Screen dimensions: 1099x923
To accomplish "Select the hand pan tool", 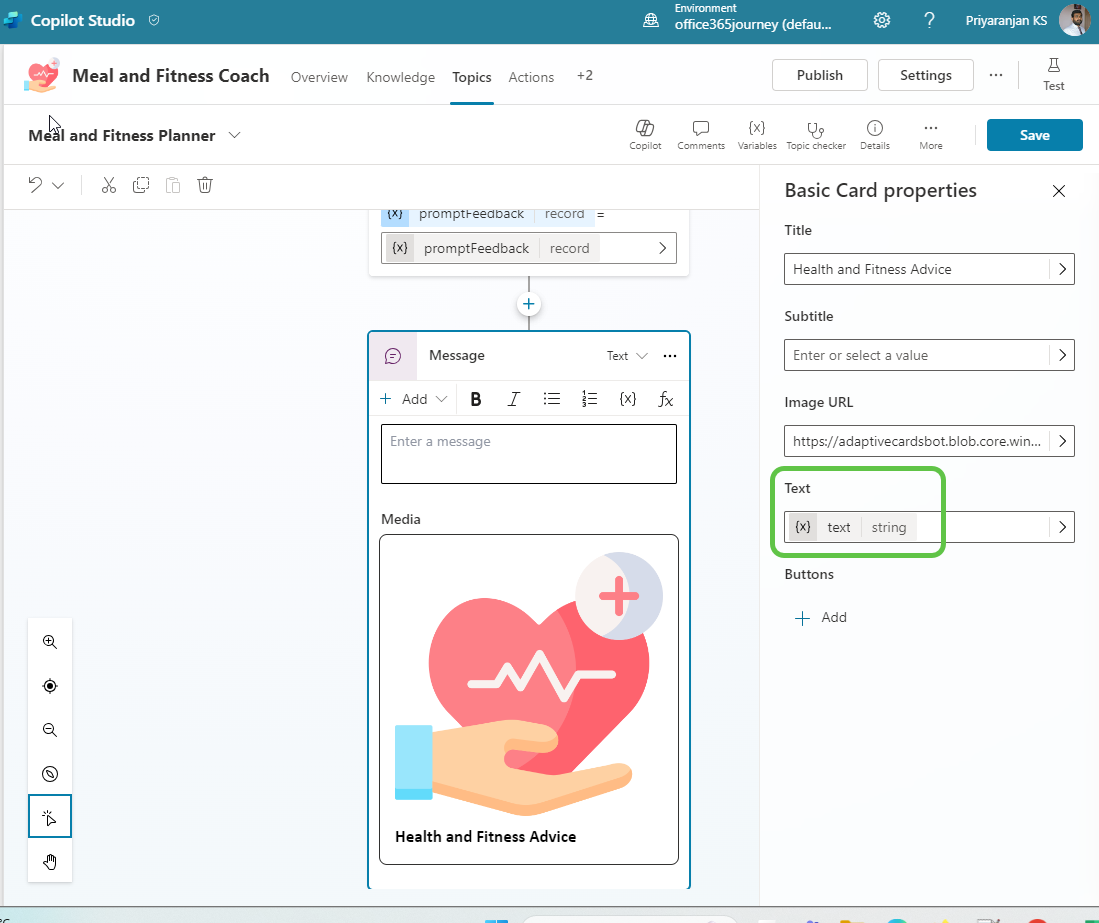I will pos(50,862).
